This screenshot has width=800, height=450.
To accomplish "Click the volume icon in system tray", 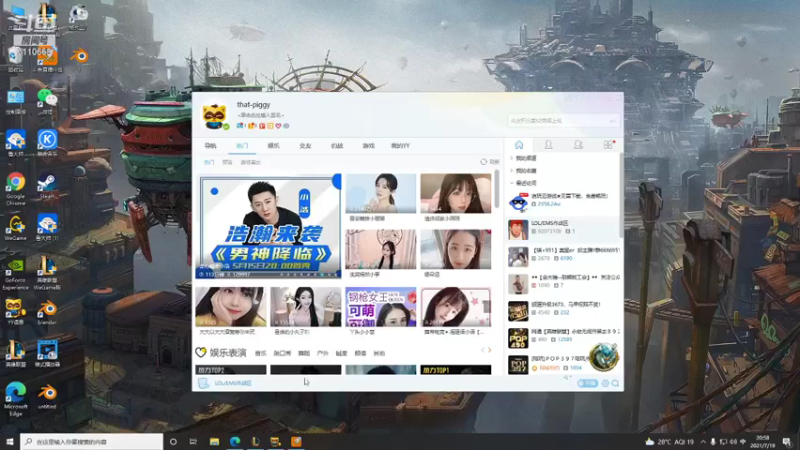I will (733, 441).
